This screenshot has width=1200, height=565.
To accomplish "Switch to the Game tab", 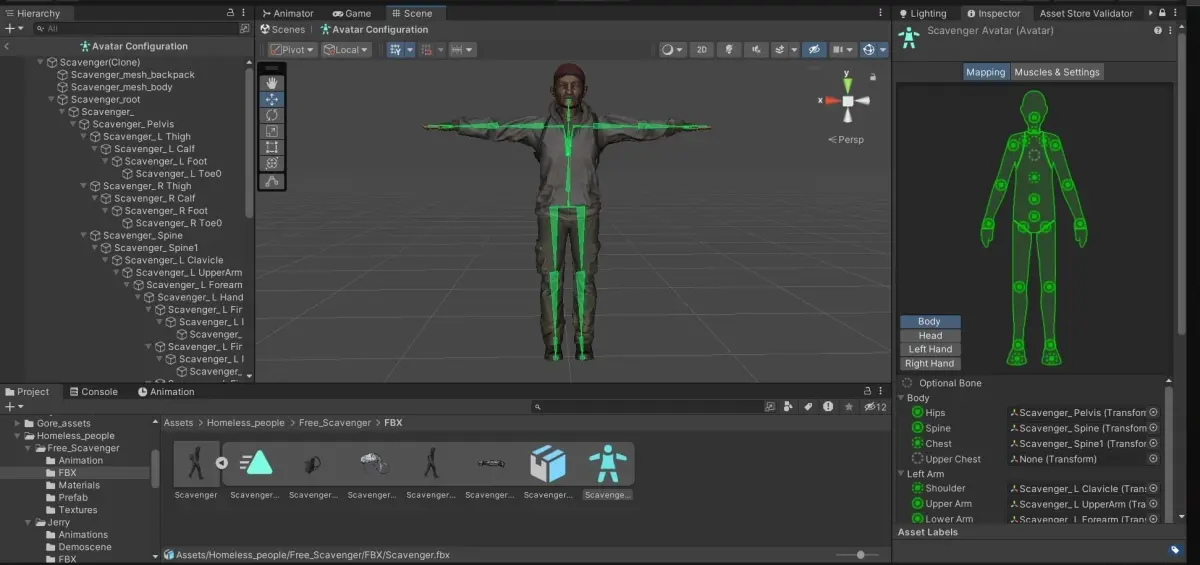I will click(x=352, y=13).
